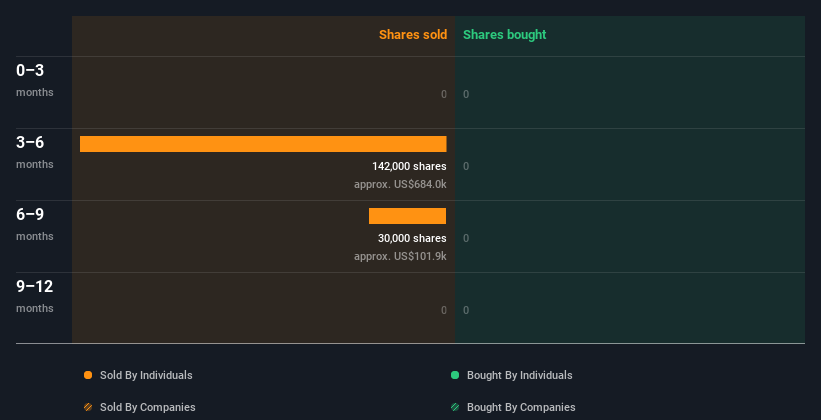Click the 142,000 shares label
Screen dimensions: 821x420
coord(409,166)
